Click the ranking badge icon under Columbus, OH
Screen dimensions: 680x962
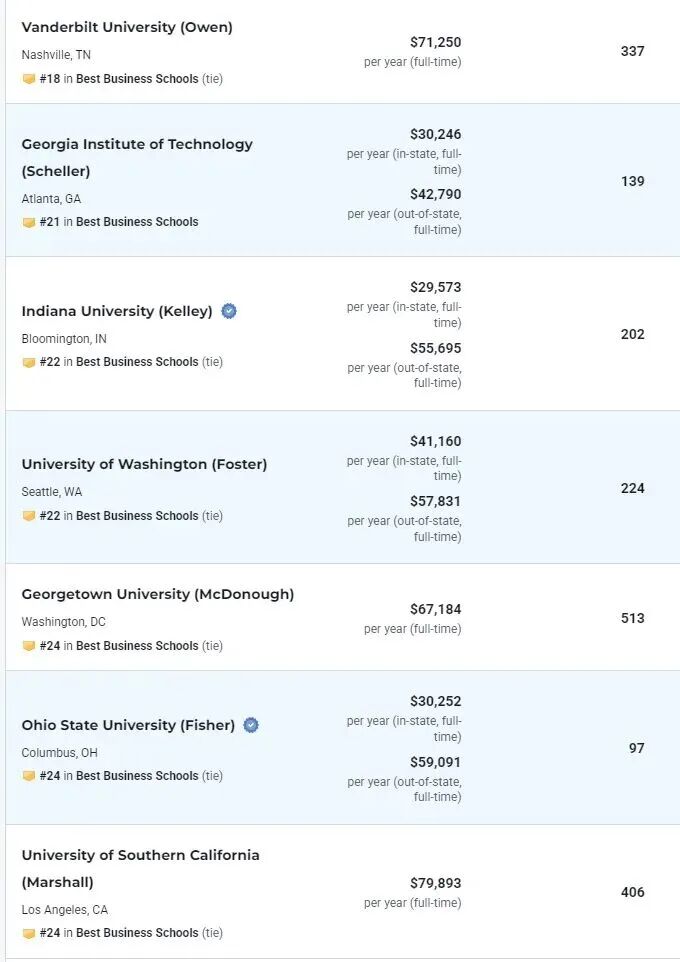click(x=28, y=776)
